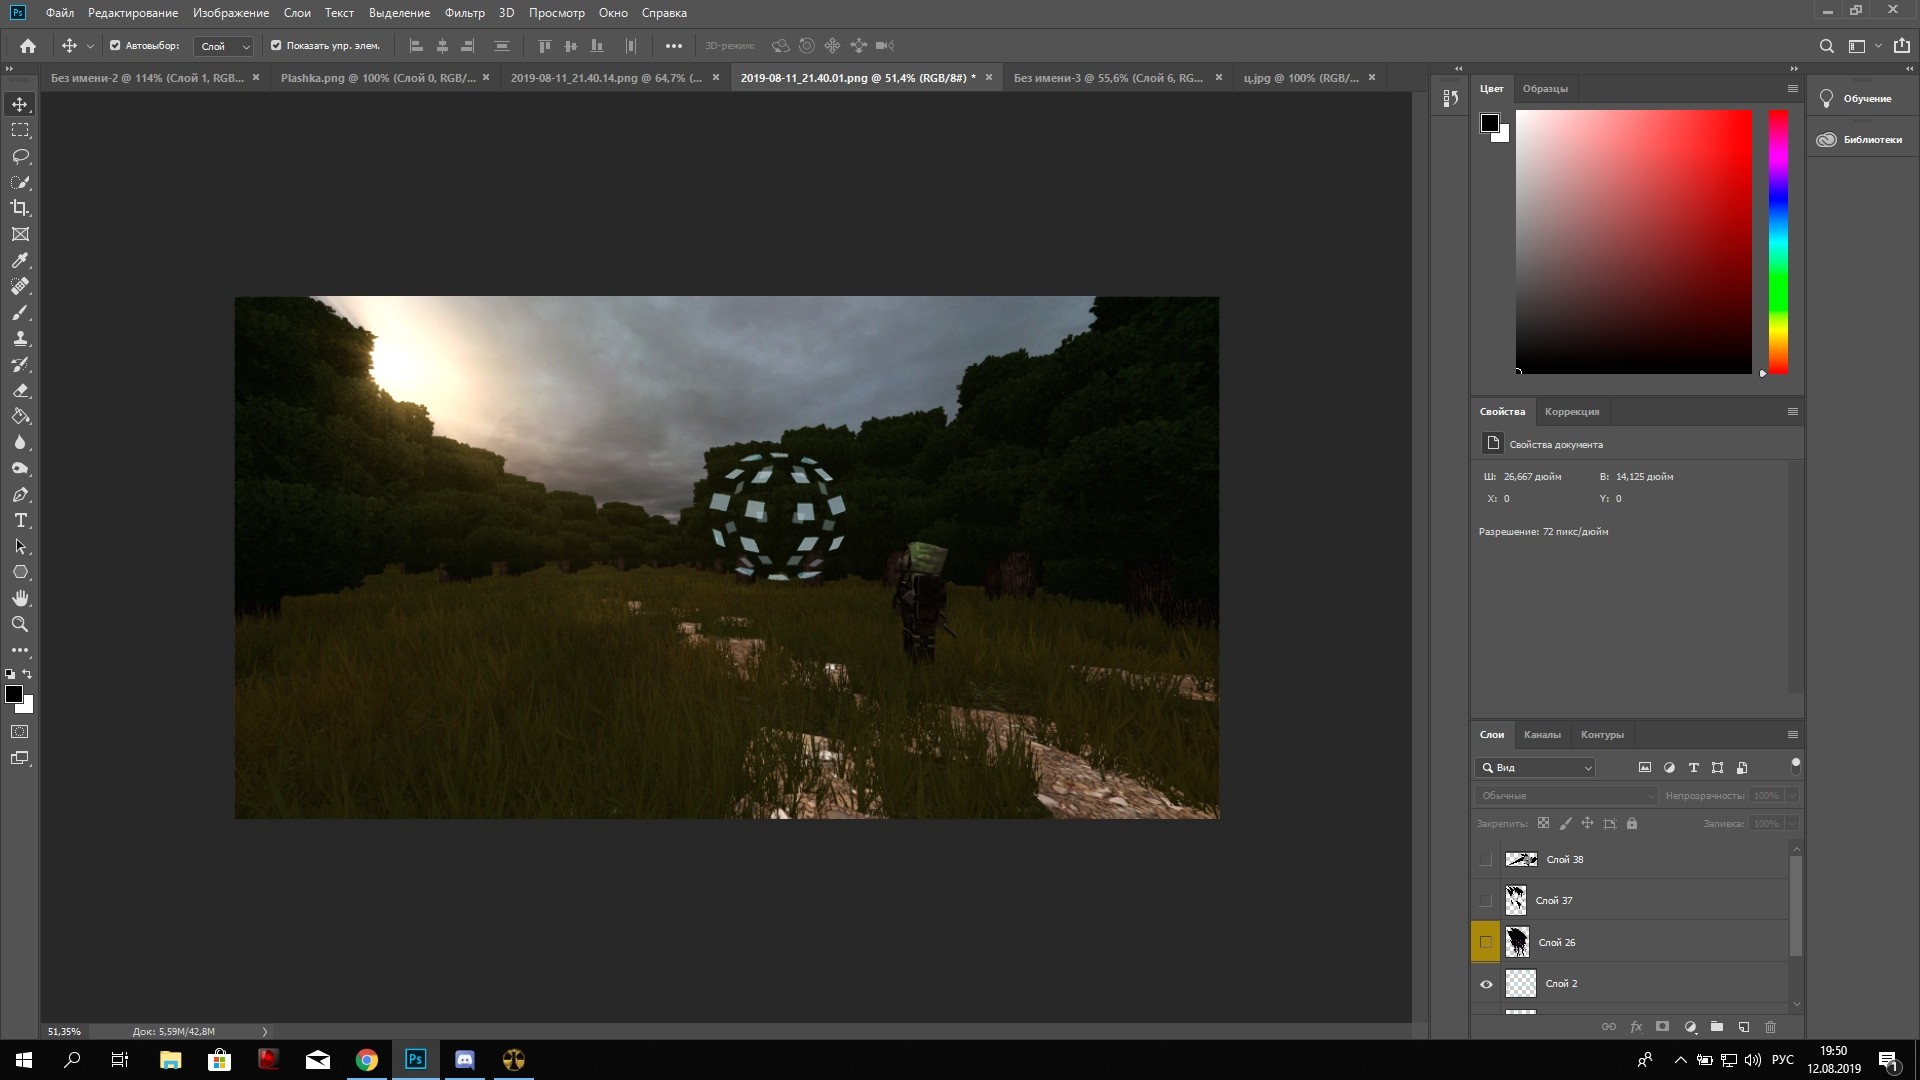Select the Paint Bucket tool
The image size is (1920, 1080).
20,416
